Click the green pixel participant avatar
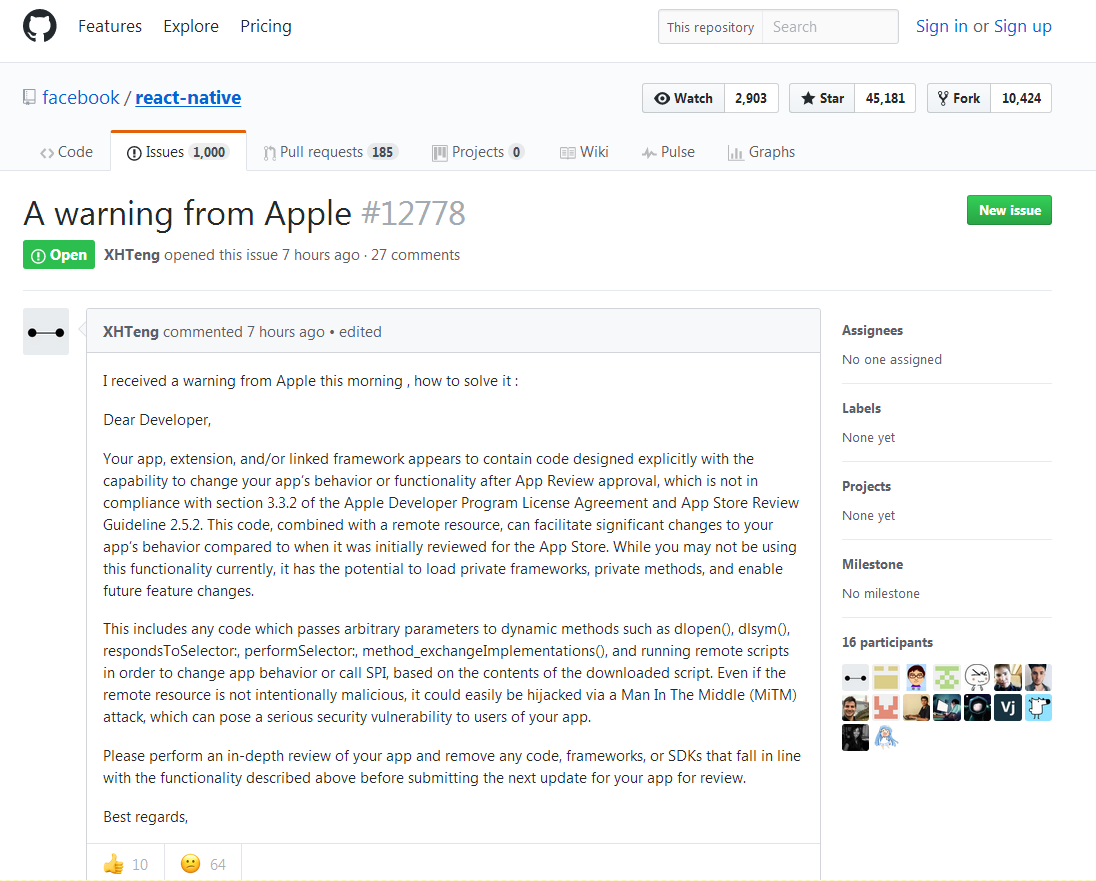Screen dimensions: 1096x881 (x=947, y=677)
